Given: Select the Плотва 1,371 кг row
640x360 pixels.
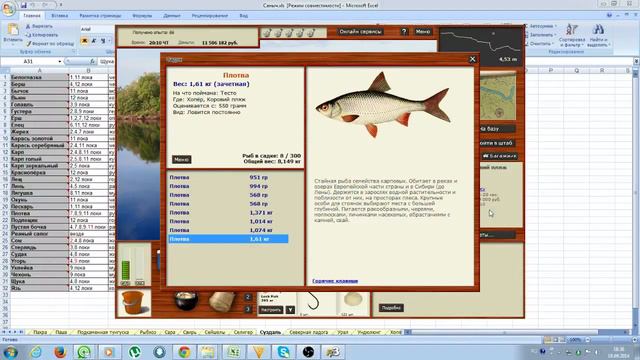Looking at the screenshot, I should point(229,213).
